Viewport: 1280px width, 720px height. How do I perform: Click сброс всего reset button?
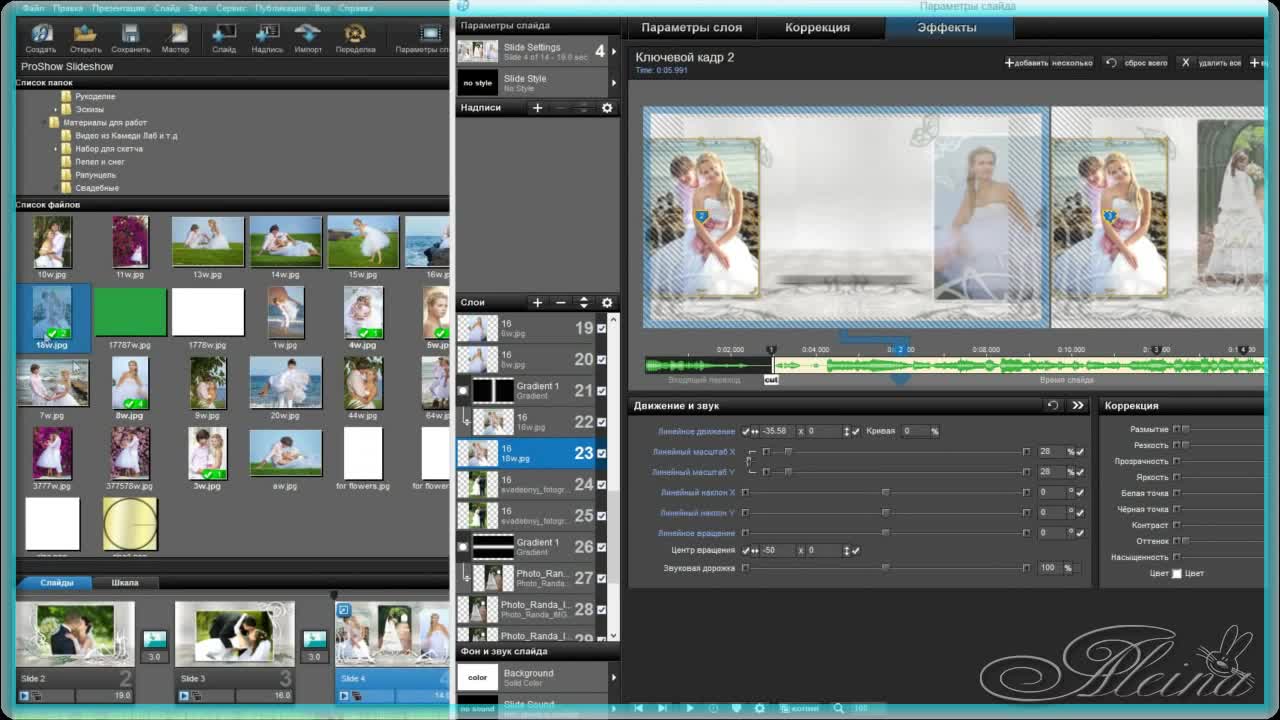pos(1136,62)
